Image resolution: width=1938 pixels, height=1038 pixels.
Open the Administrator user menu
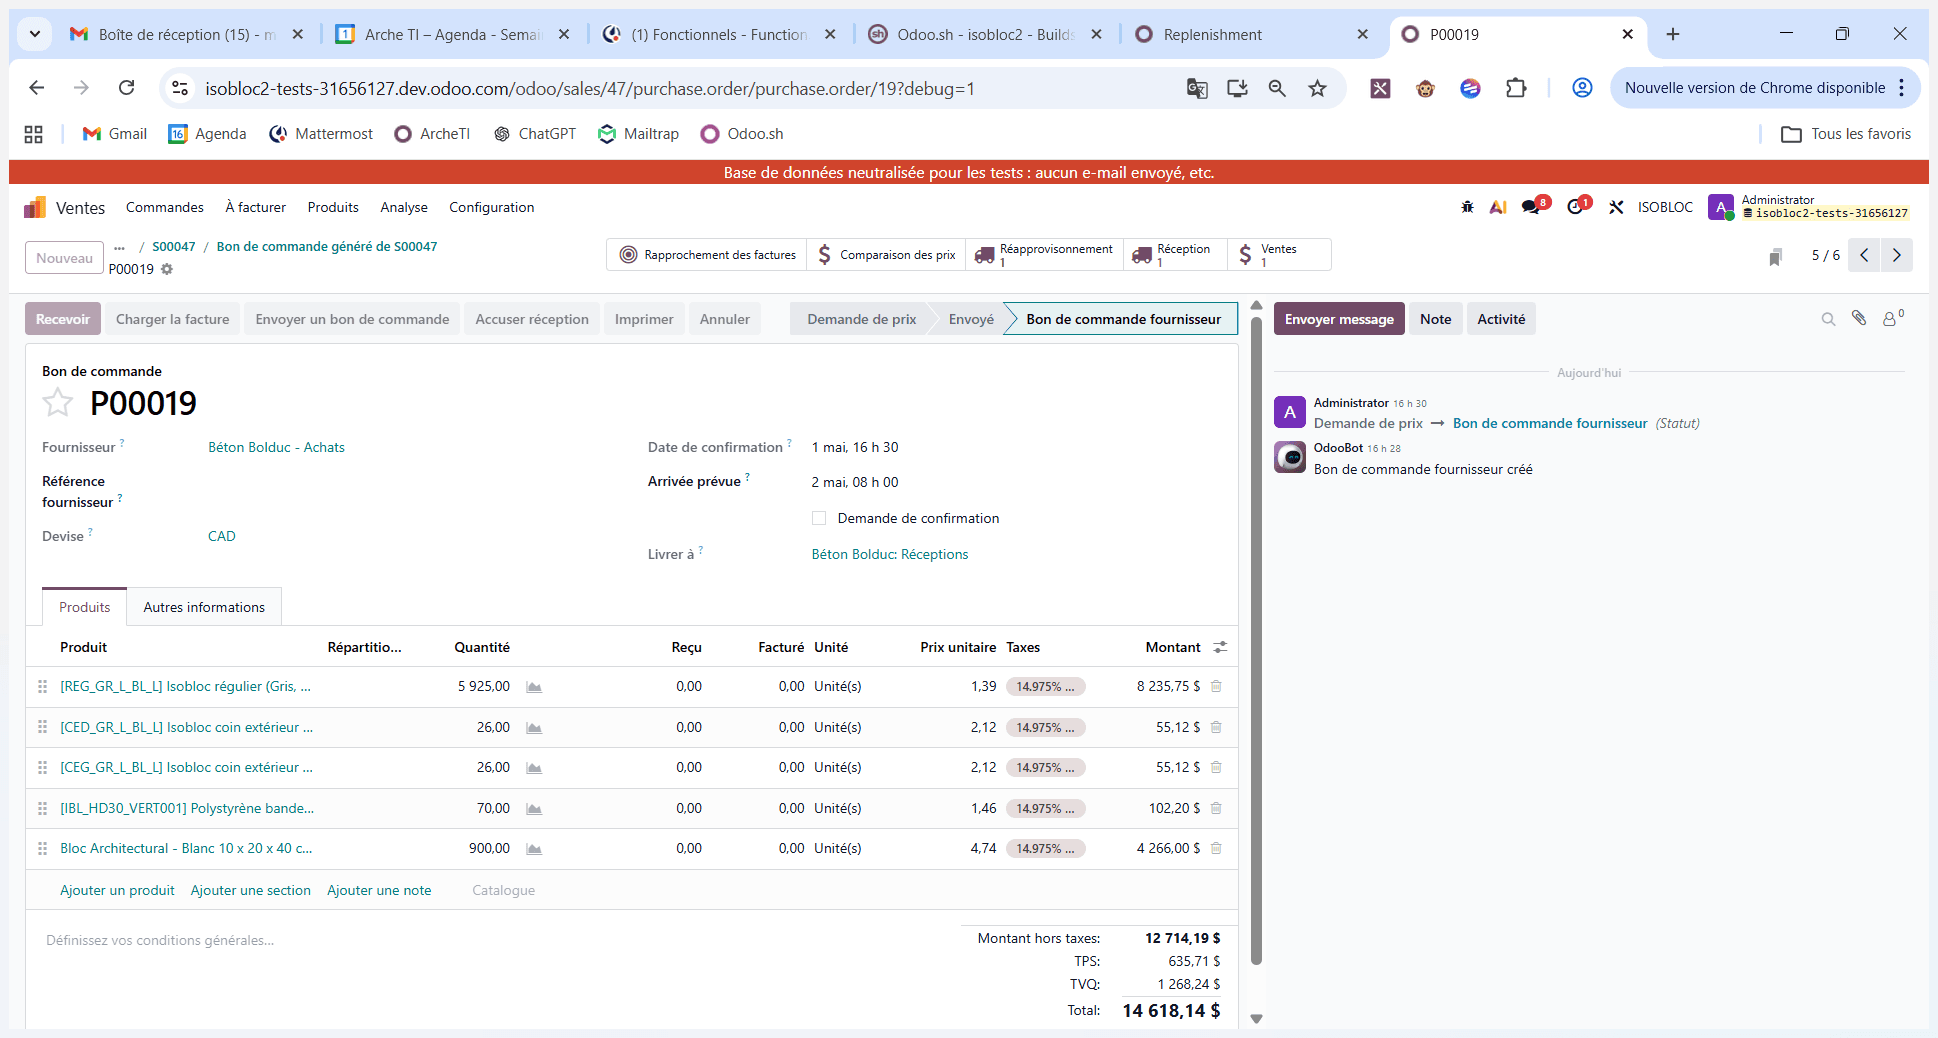[x=1809, y=207]
